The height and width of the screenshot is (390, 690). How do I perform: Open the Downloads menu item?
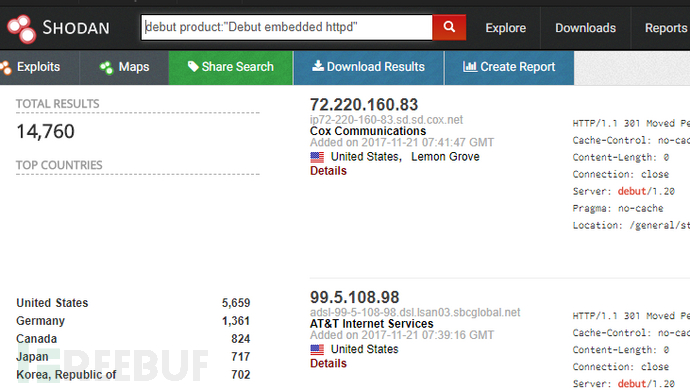(x=585, y=28)
